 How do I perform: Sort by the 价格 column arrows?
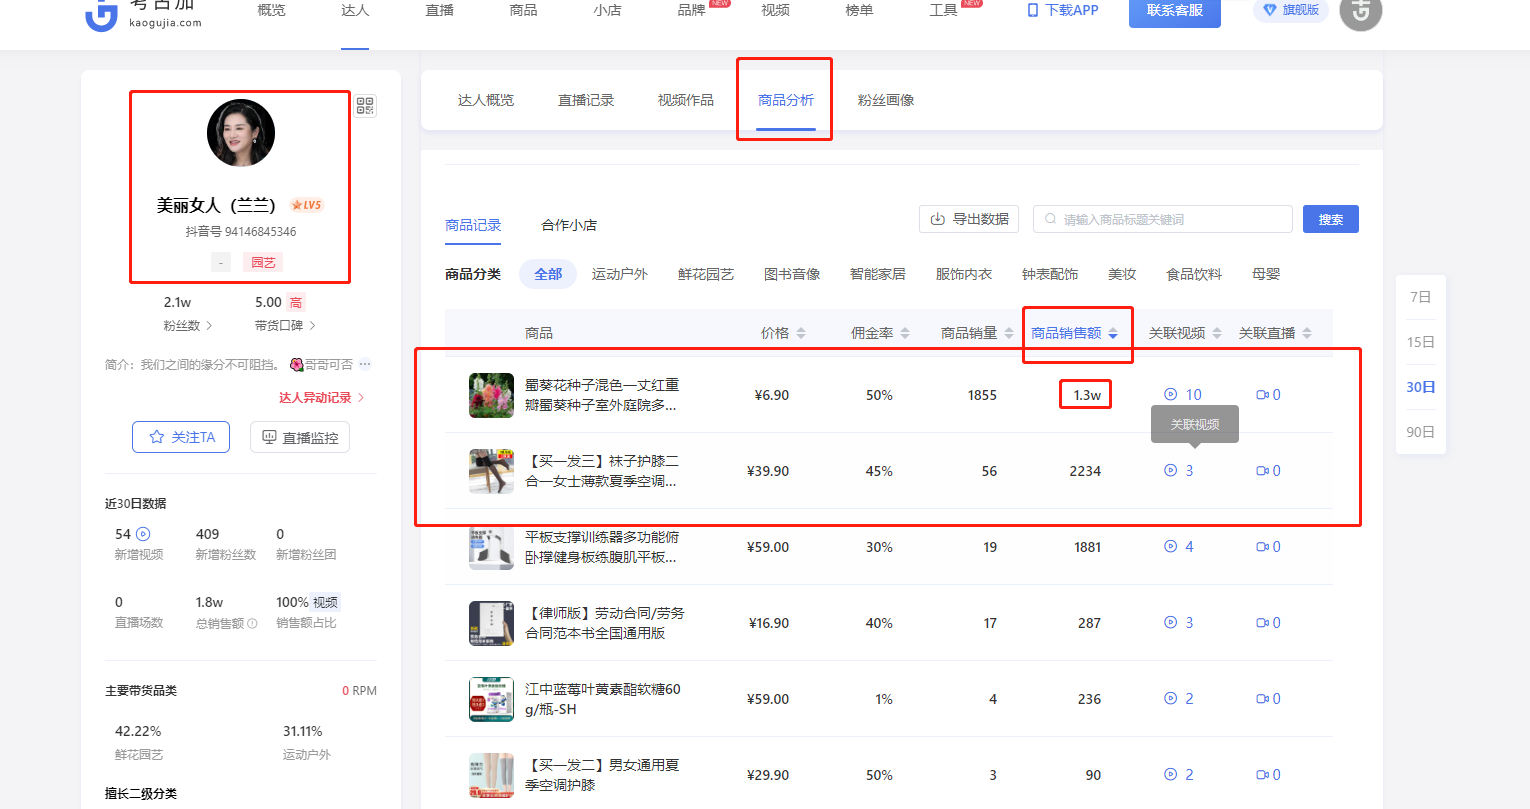(x=801, y=333)
